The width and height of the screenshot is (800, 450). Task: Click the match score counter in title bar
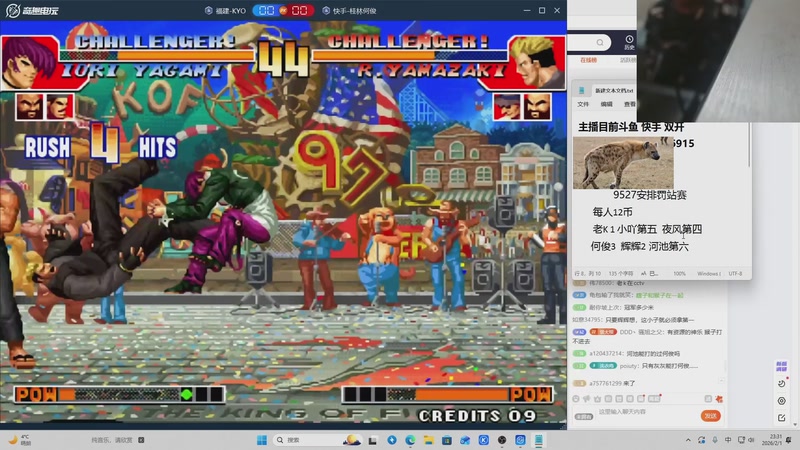283,11
